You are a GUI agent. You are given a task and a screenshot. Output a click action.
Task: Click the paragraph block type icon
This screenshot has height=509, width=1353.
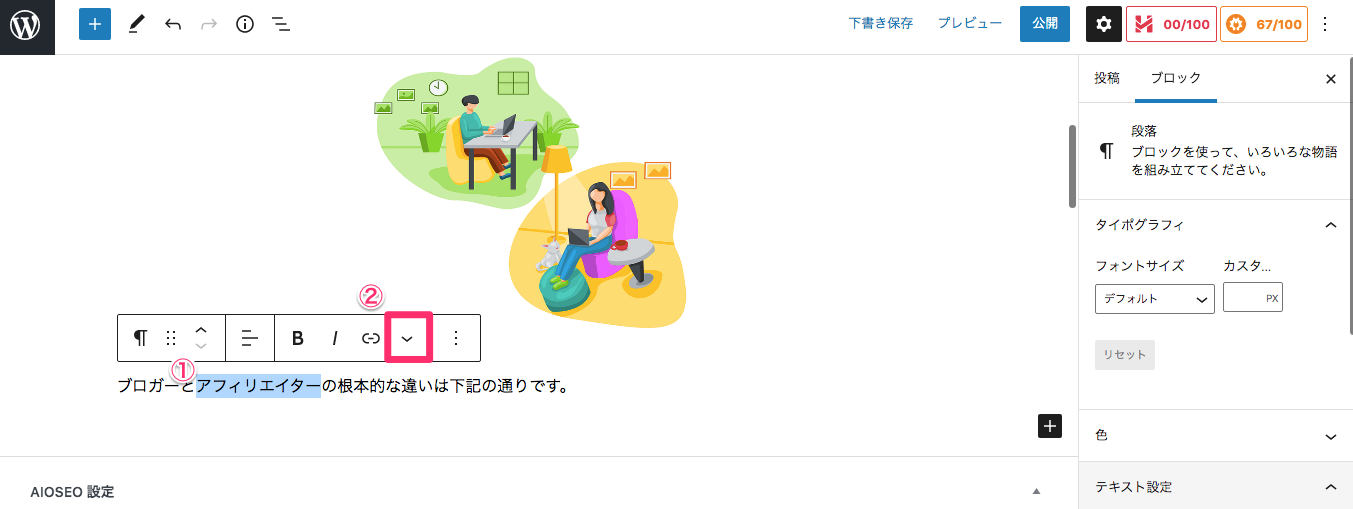[141, 338]
